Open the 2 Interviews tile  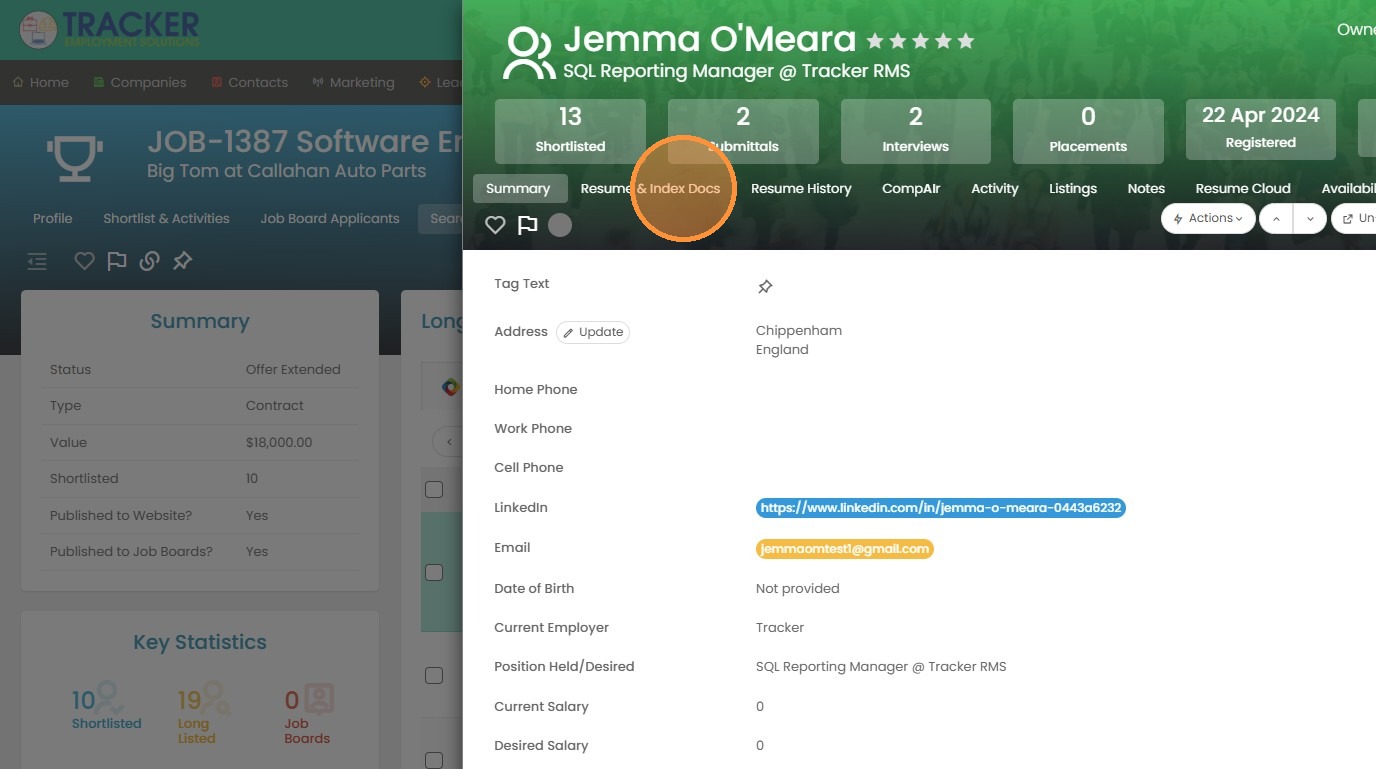(916, 131)
